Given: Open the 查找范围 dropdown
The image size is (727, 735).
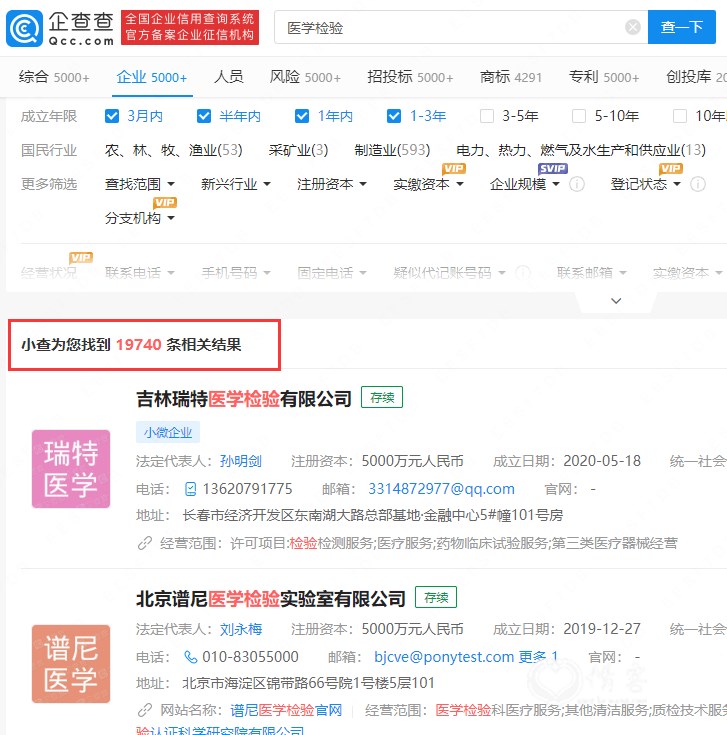Looking at the screenshot, I should pyautogui.click(x=140, y=184).
